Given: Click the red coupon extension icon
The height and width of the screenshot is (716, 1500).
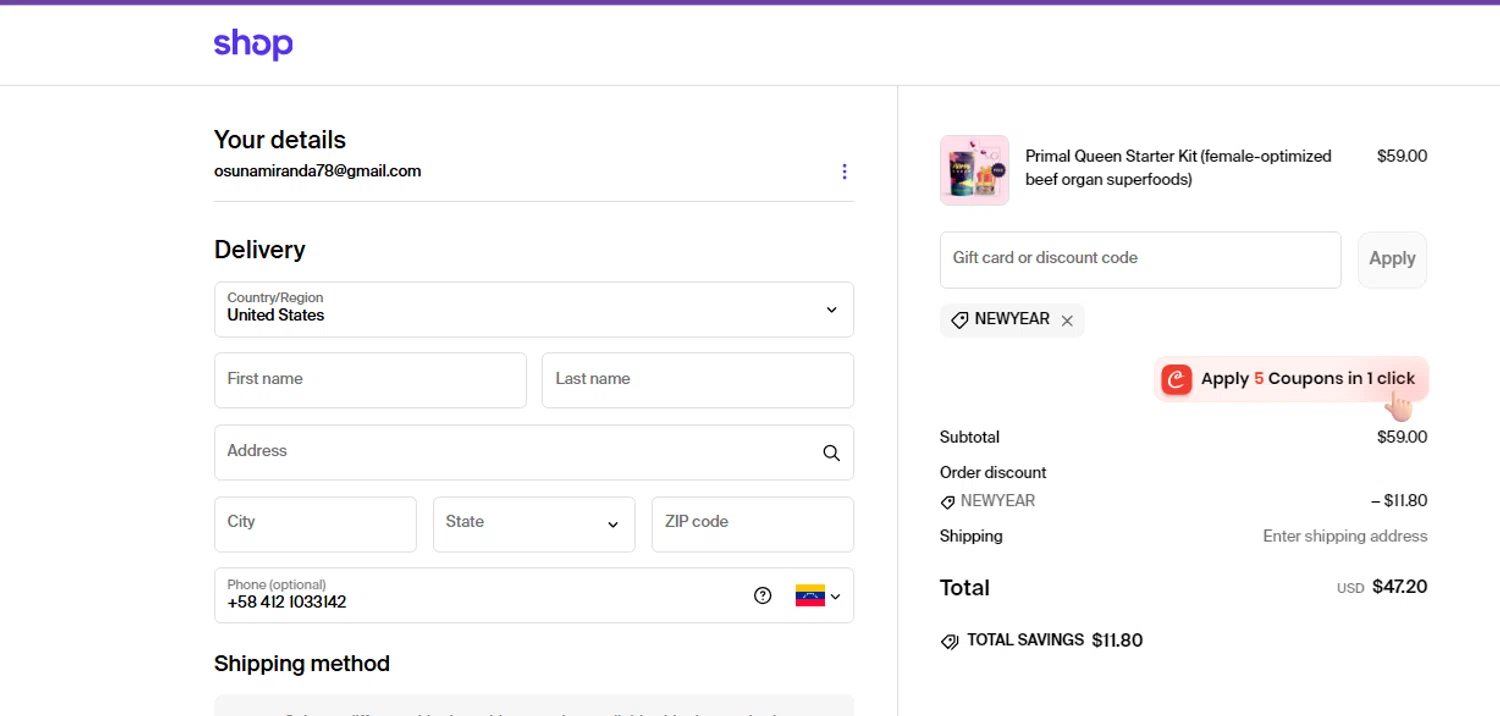Looking at the screenshot, I should coord(1176,379).
